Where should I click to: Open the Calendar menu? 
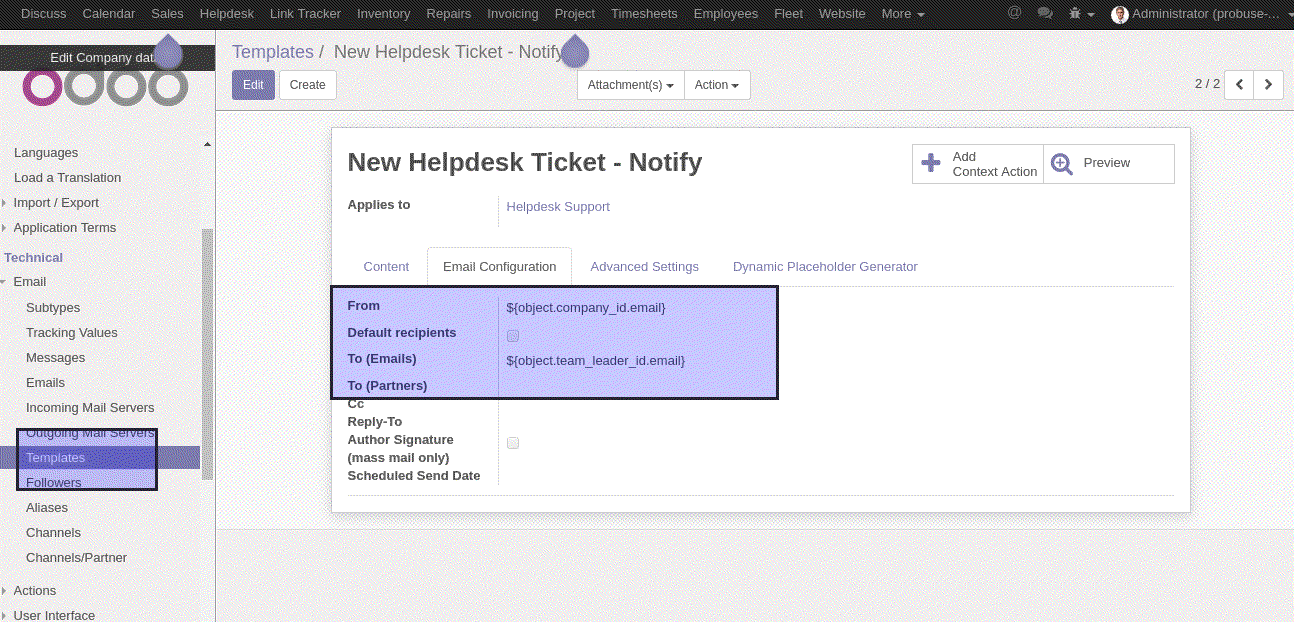tap(109, 14)
